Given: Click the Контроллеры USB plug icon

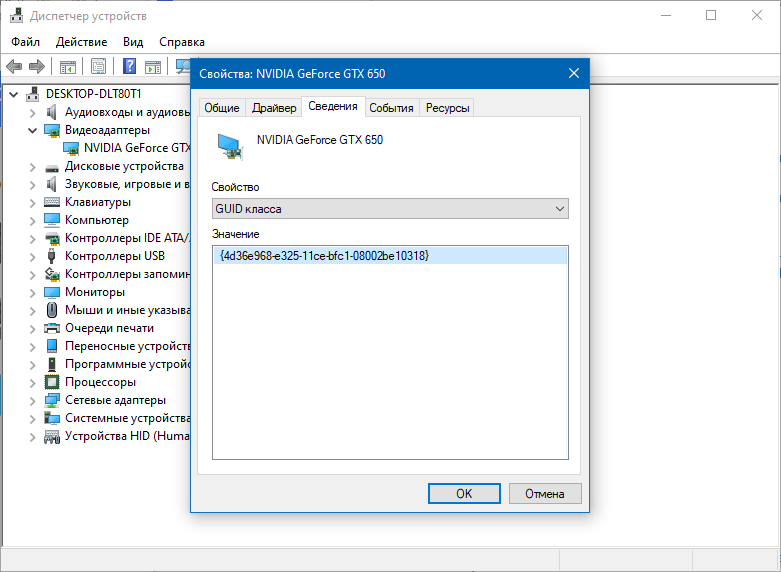Looking at the screenshot, I should click(x=51, y=256).
